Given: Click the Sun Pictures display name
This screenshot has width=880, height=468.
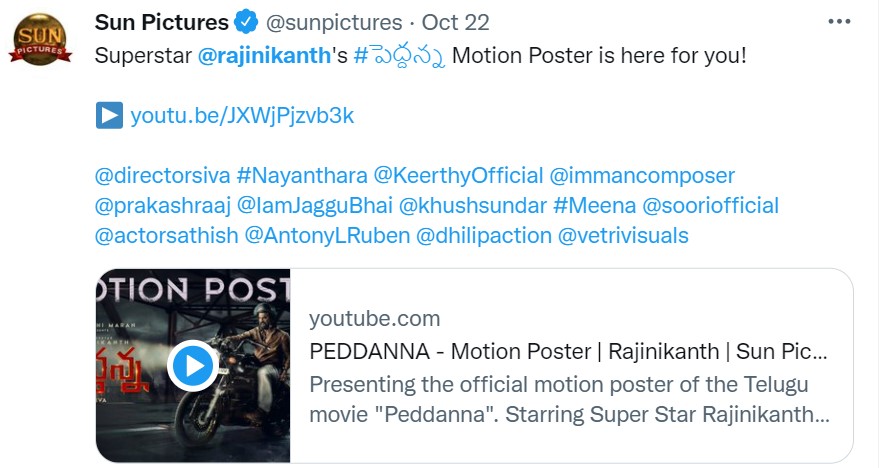Looking at the screenshot, I should [x=161, y=22].
